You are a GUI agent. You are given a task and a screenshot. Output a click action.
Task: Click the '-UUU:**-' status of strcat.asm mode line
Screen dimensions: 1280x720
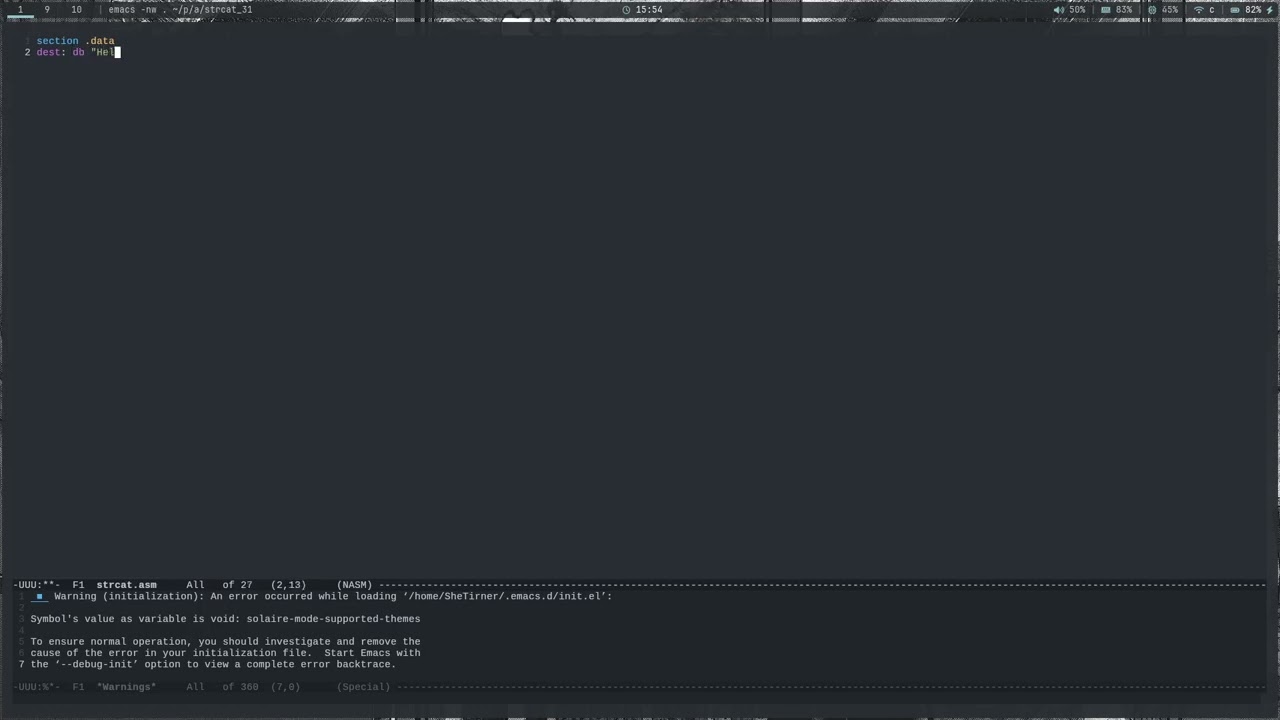[37, 585]
